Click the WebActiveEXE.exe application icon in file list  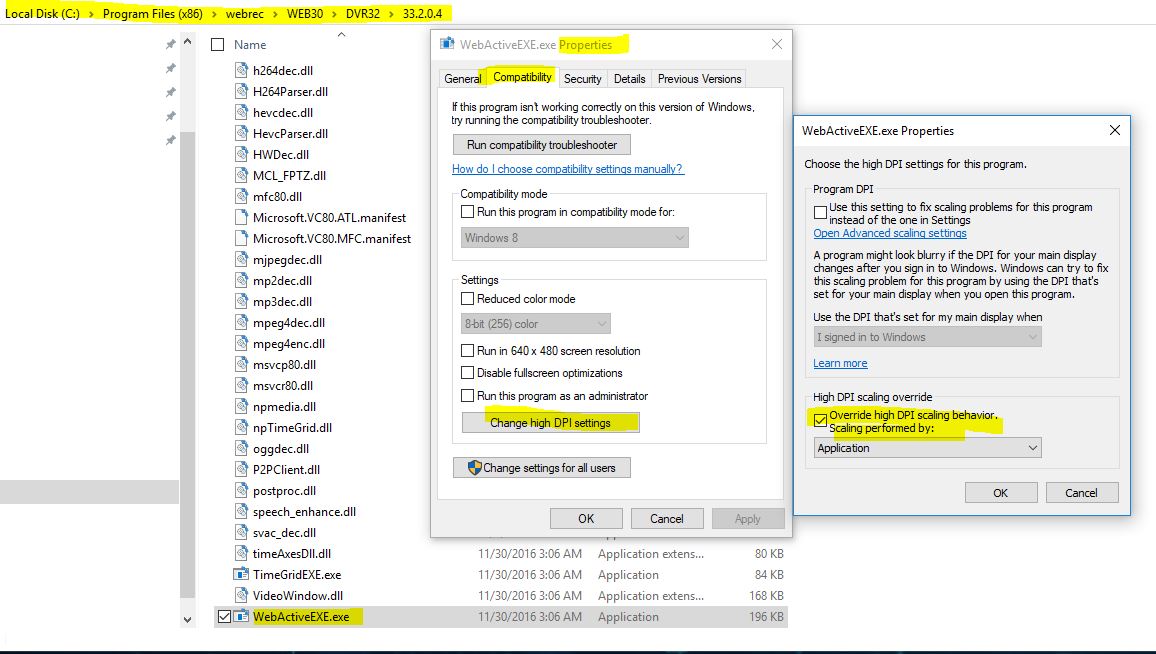pos(241,616)
